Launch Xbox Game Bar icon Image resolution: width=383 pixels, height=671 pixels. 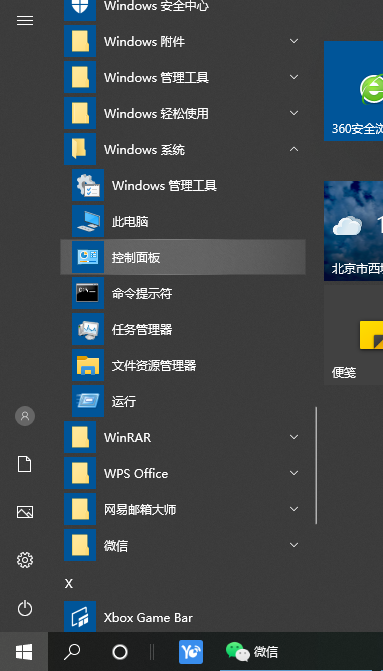(x=80, y=617)
